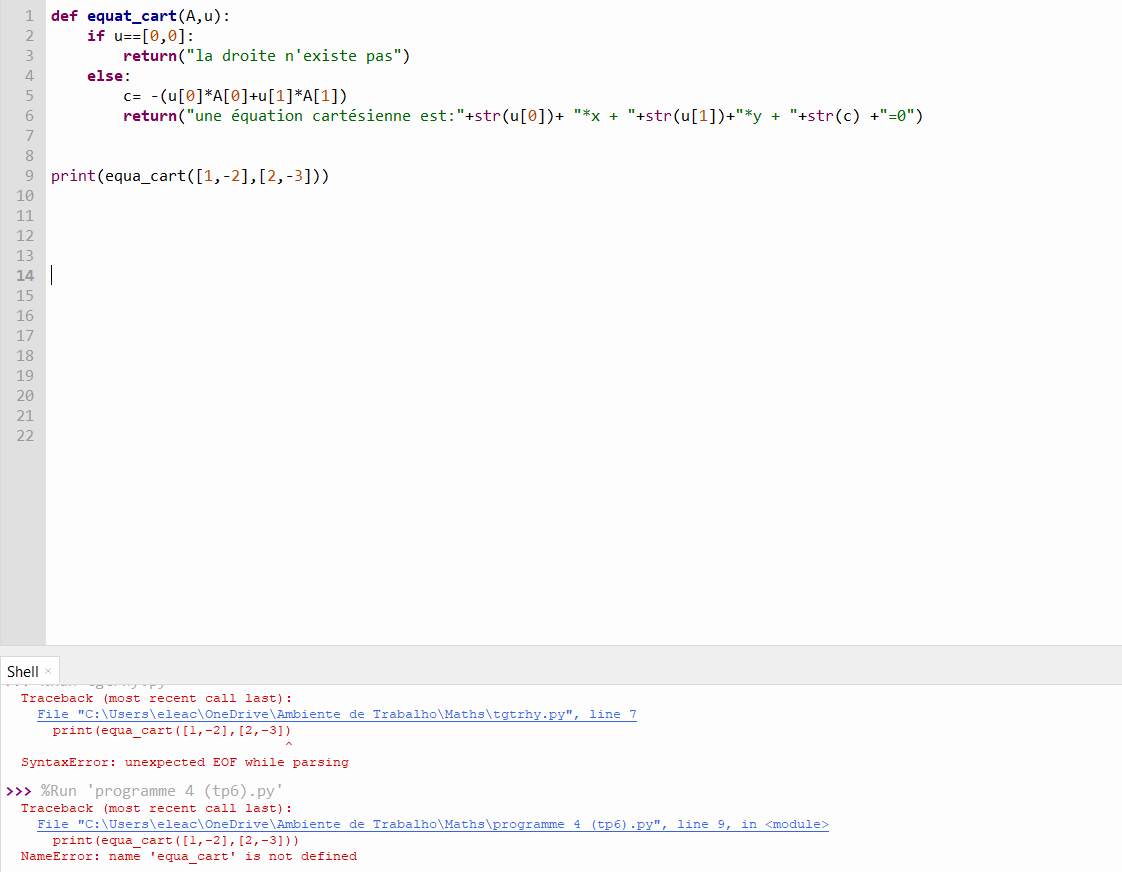Click line number 22 in the gutter
This screenshot has height=872, width=1122.
pos(25,436)
